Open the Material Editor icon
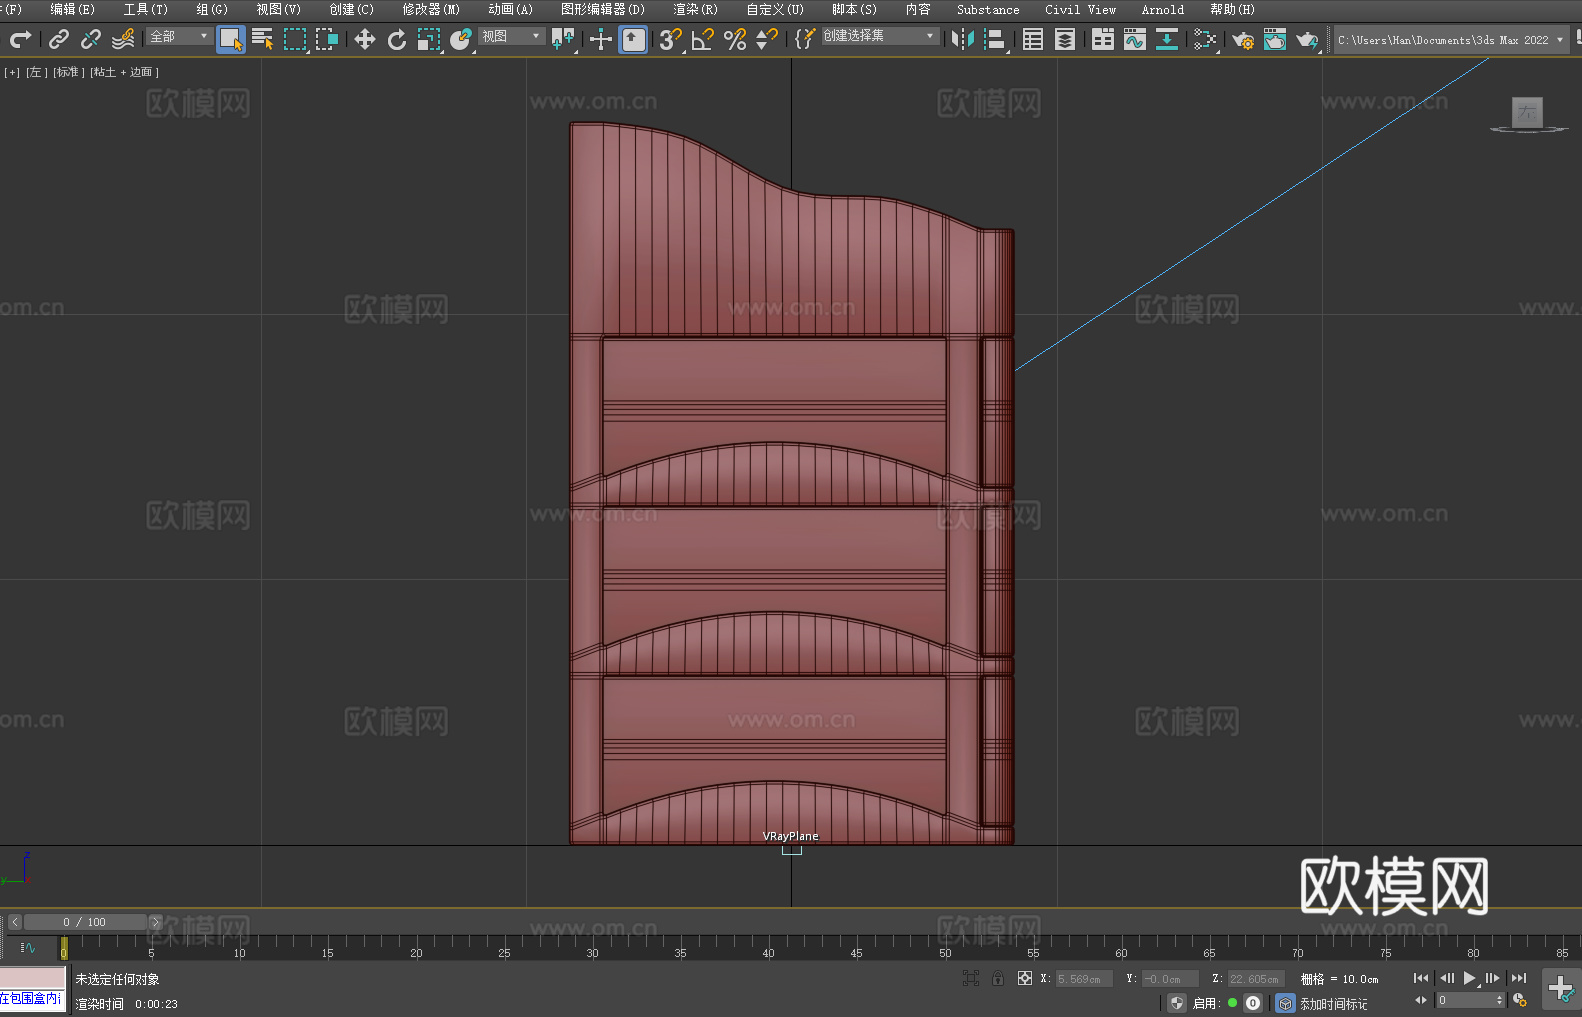 pos(1205,39)
